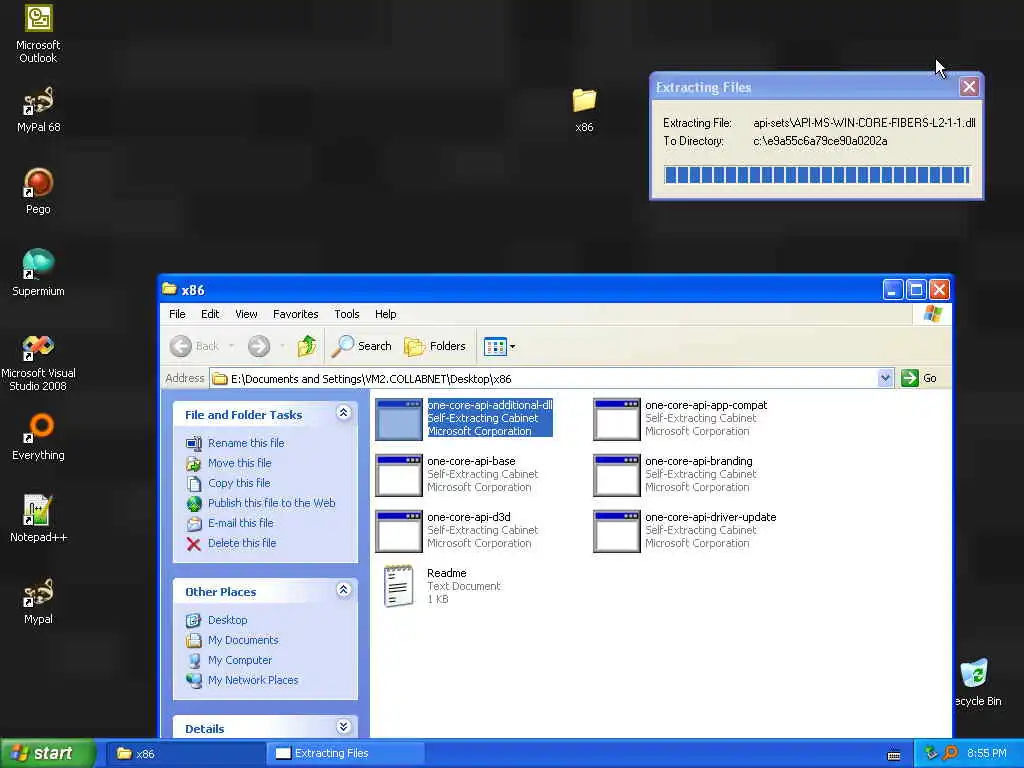Open the Help menu
Image resolution: width=1024 pixels, height=768 pixels.
tap(385, 314)
